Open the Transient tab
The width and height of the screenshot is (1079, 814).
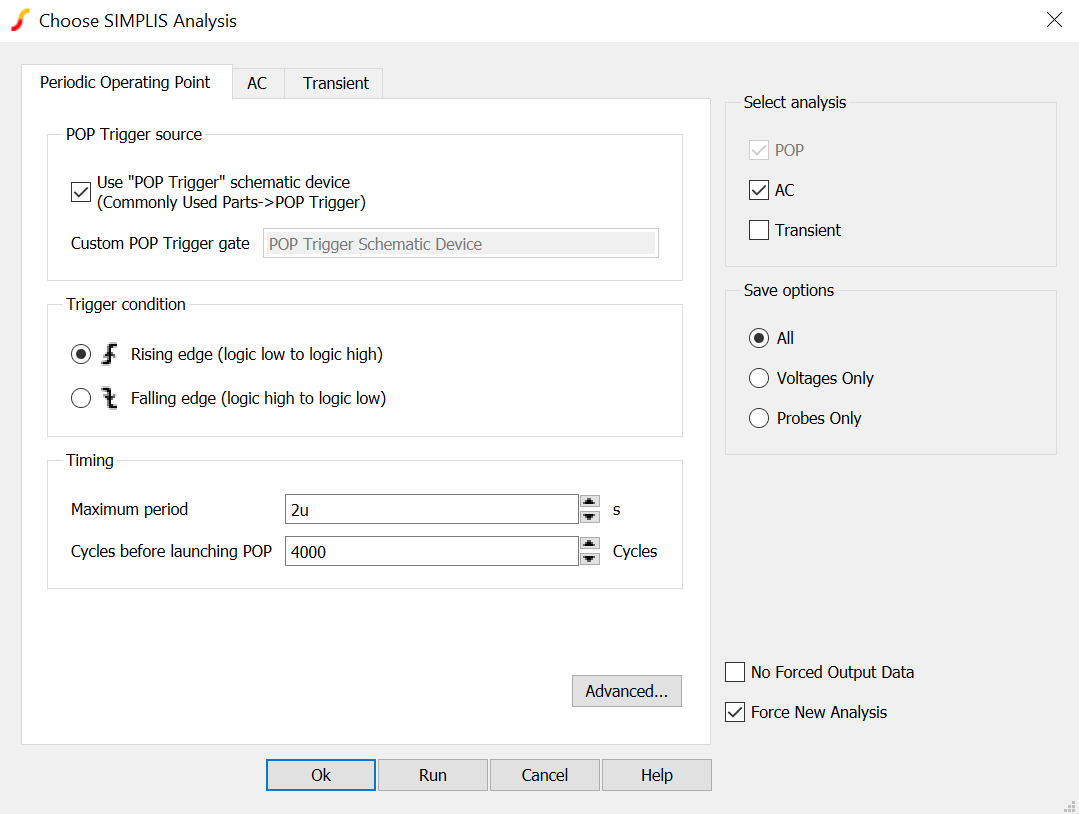coord(336,83)
